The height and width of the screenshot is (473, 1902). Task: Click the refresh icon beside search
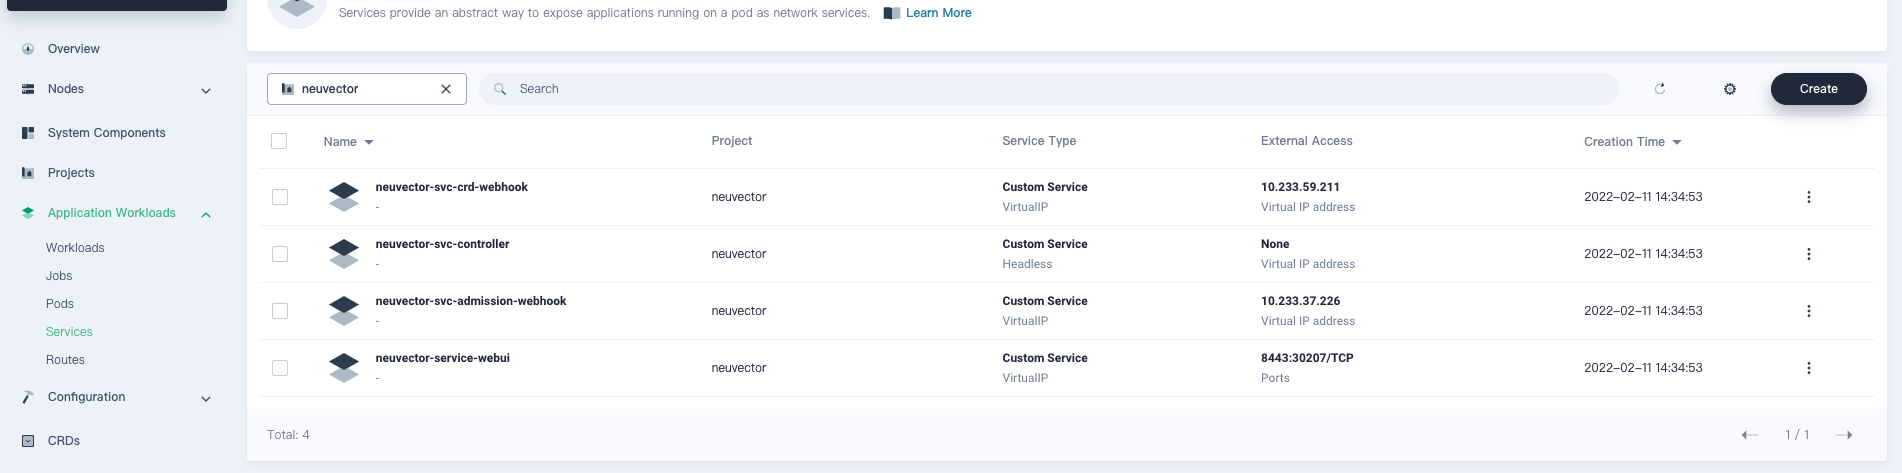1659,89
